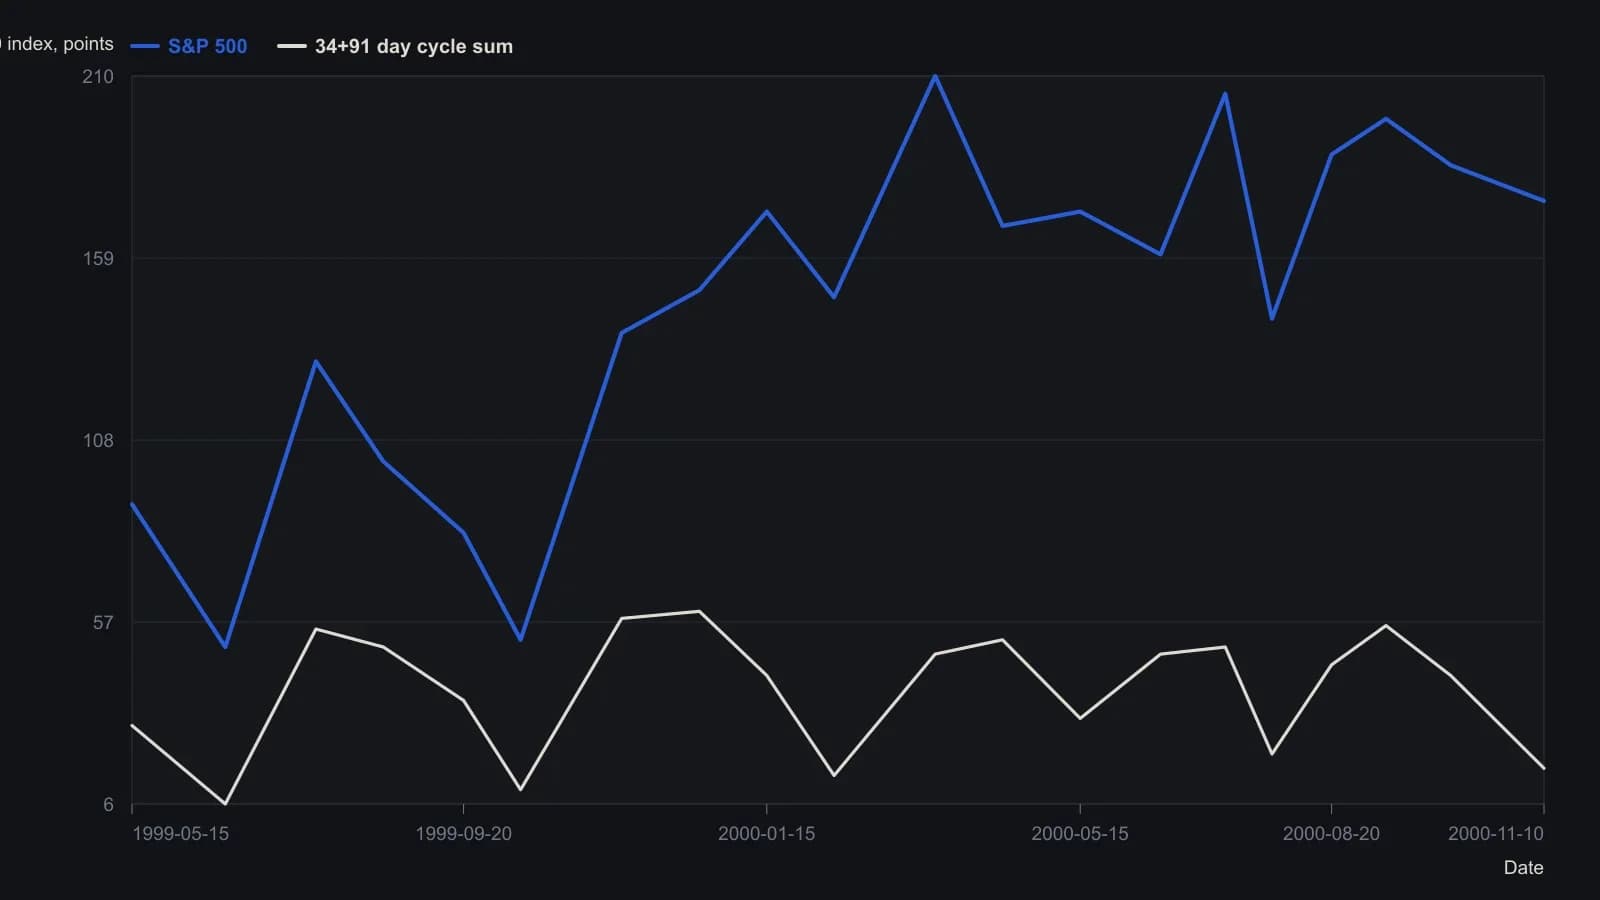Click the 6 y-axis tick label
The width and height of the screenshot is (1600, 900).
point(109,805)
